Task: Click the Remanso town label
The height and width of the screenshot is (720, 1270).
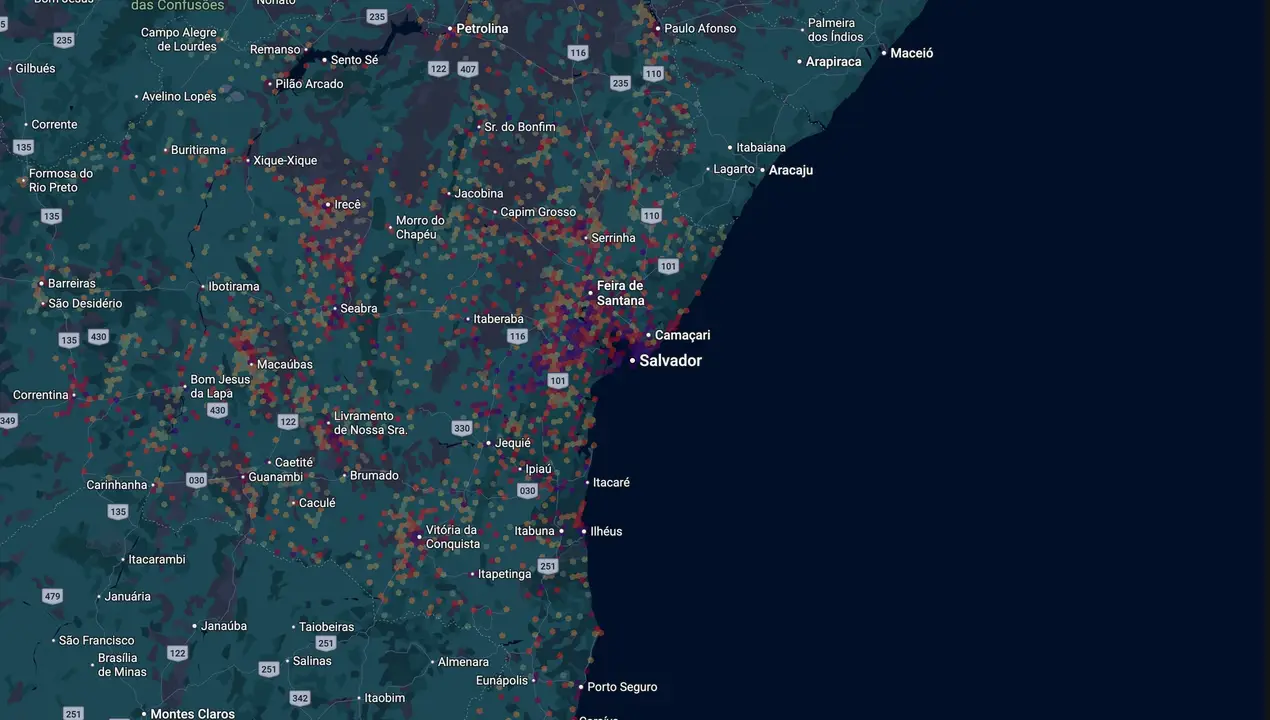Action: click(275, 49)
